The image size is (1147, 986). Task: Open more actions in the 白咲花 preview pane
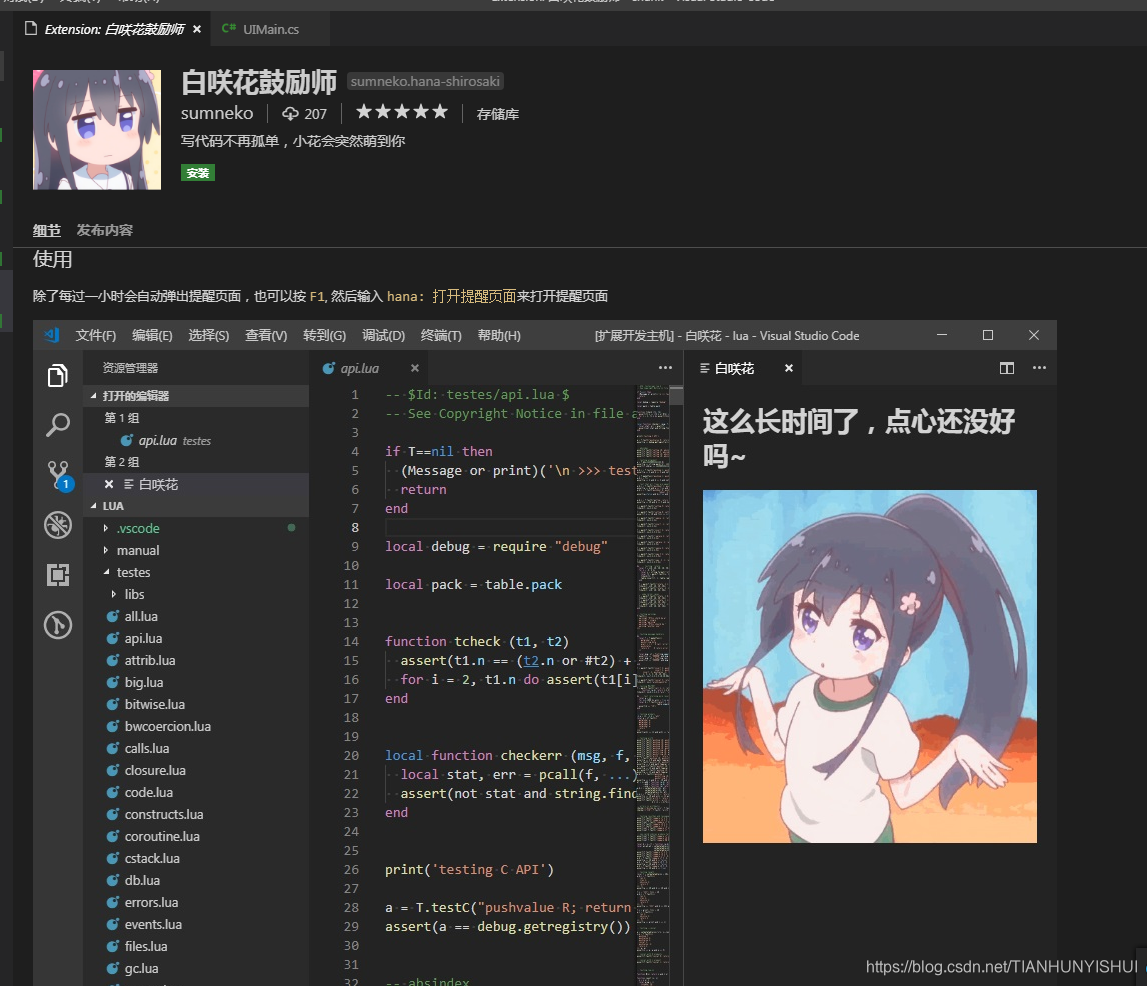[1039, 368]
